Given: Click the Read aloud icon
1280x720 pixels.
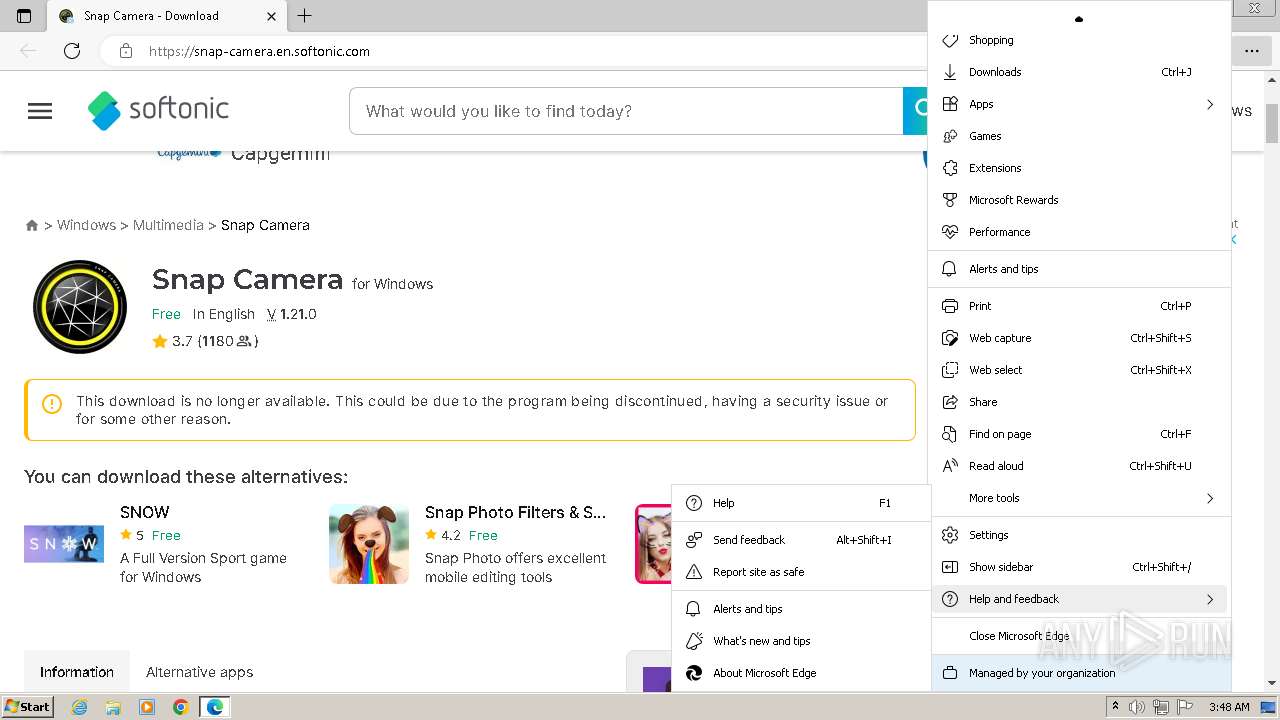Looking at the screenshot, I should click(x=950, y=466).
